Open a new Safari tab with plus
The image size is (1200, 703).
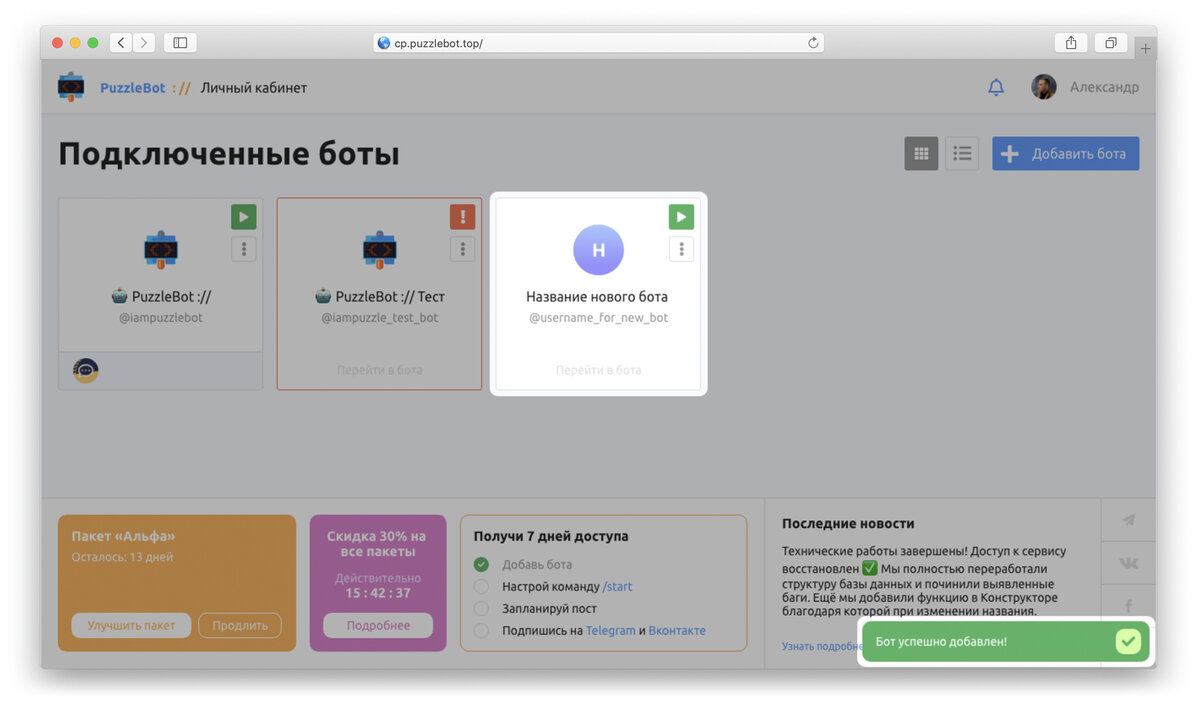[x=1146, y=49]
